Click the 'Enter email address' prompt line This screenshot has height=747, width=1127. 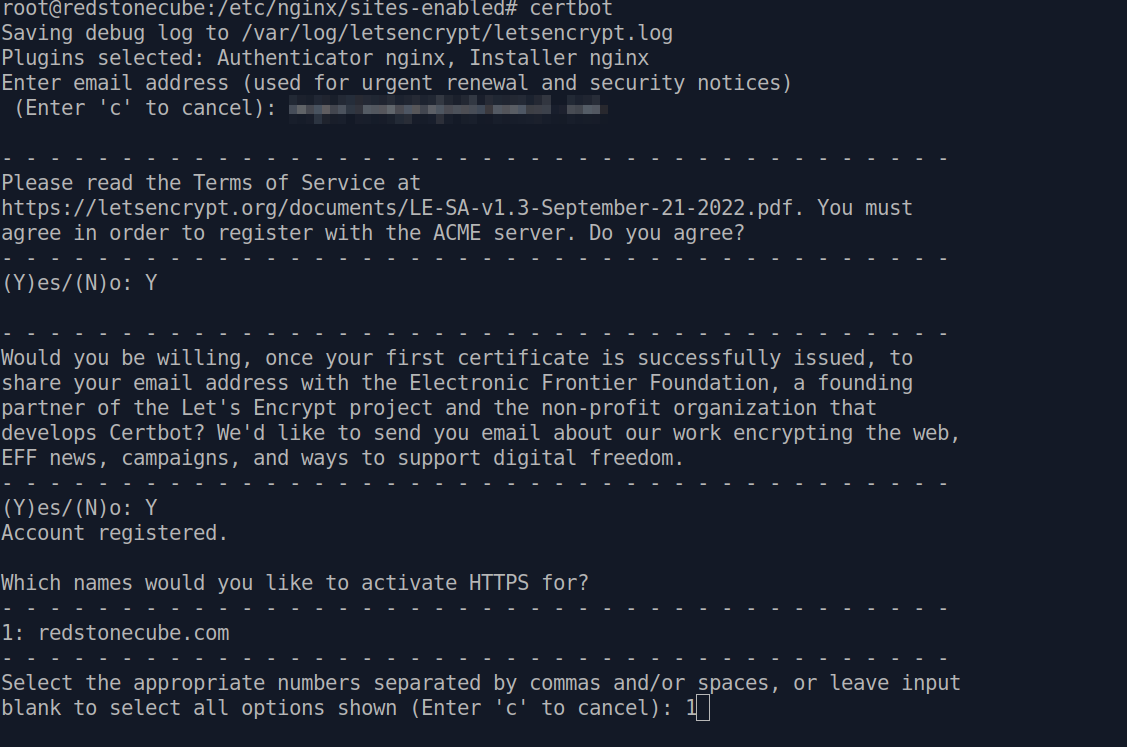coord(396,83)
